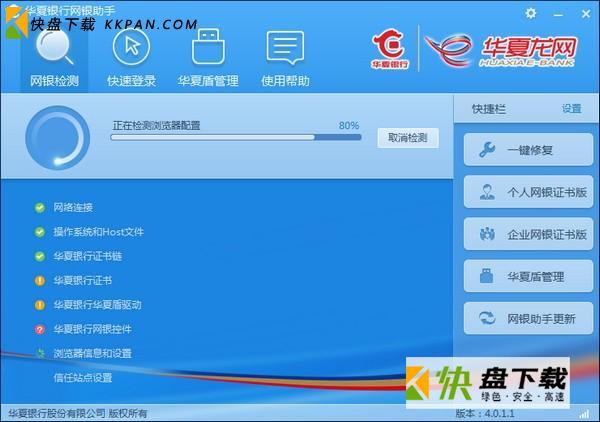Click green check icon for 操作系统和Host文件
600x422 pixels.
(x=40, y=232)
